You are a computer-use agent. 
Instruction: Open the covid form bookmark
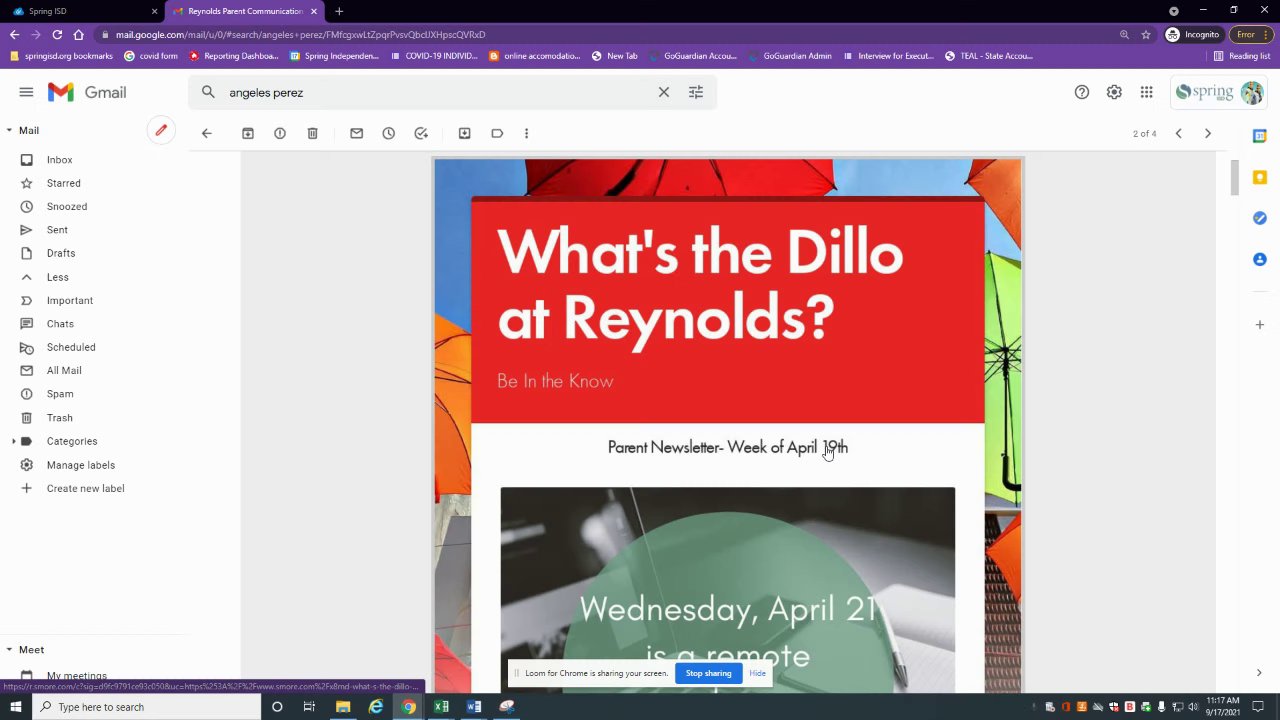point(151,56)
